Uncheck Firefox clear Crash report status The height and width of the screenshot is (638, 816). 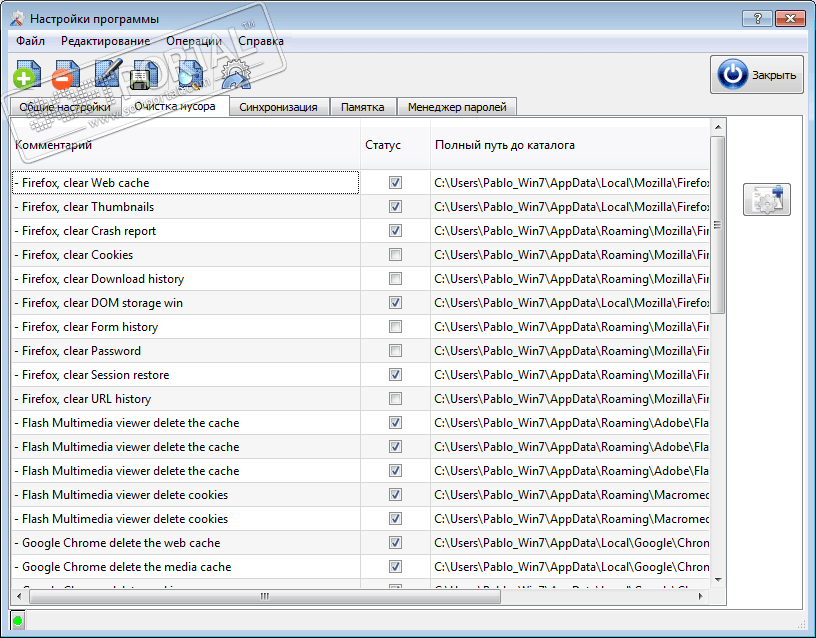pyautogui.click(x=396, y=231)
